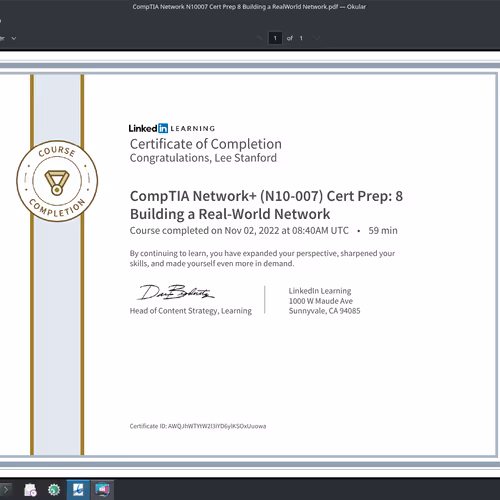Click the 'Certificate of Completion' heading
Viewport: 500px width, 500px height.
206,144
